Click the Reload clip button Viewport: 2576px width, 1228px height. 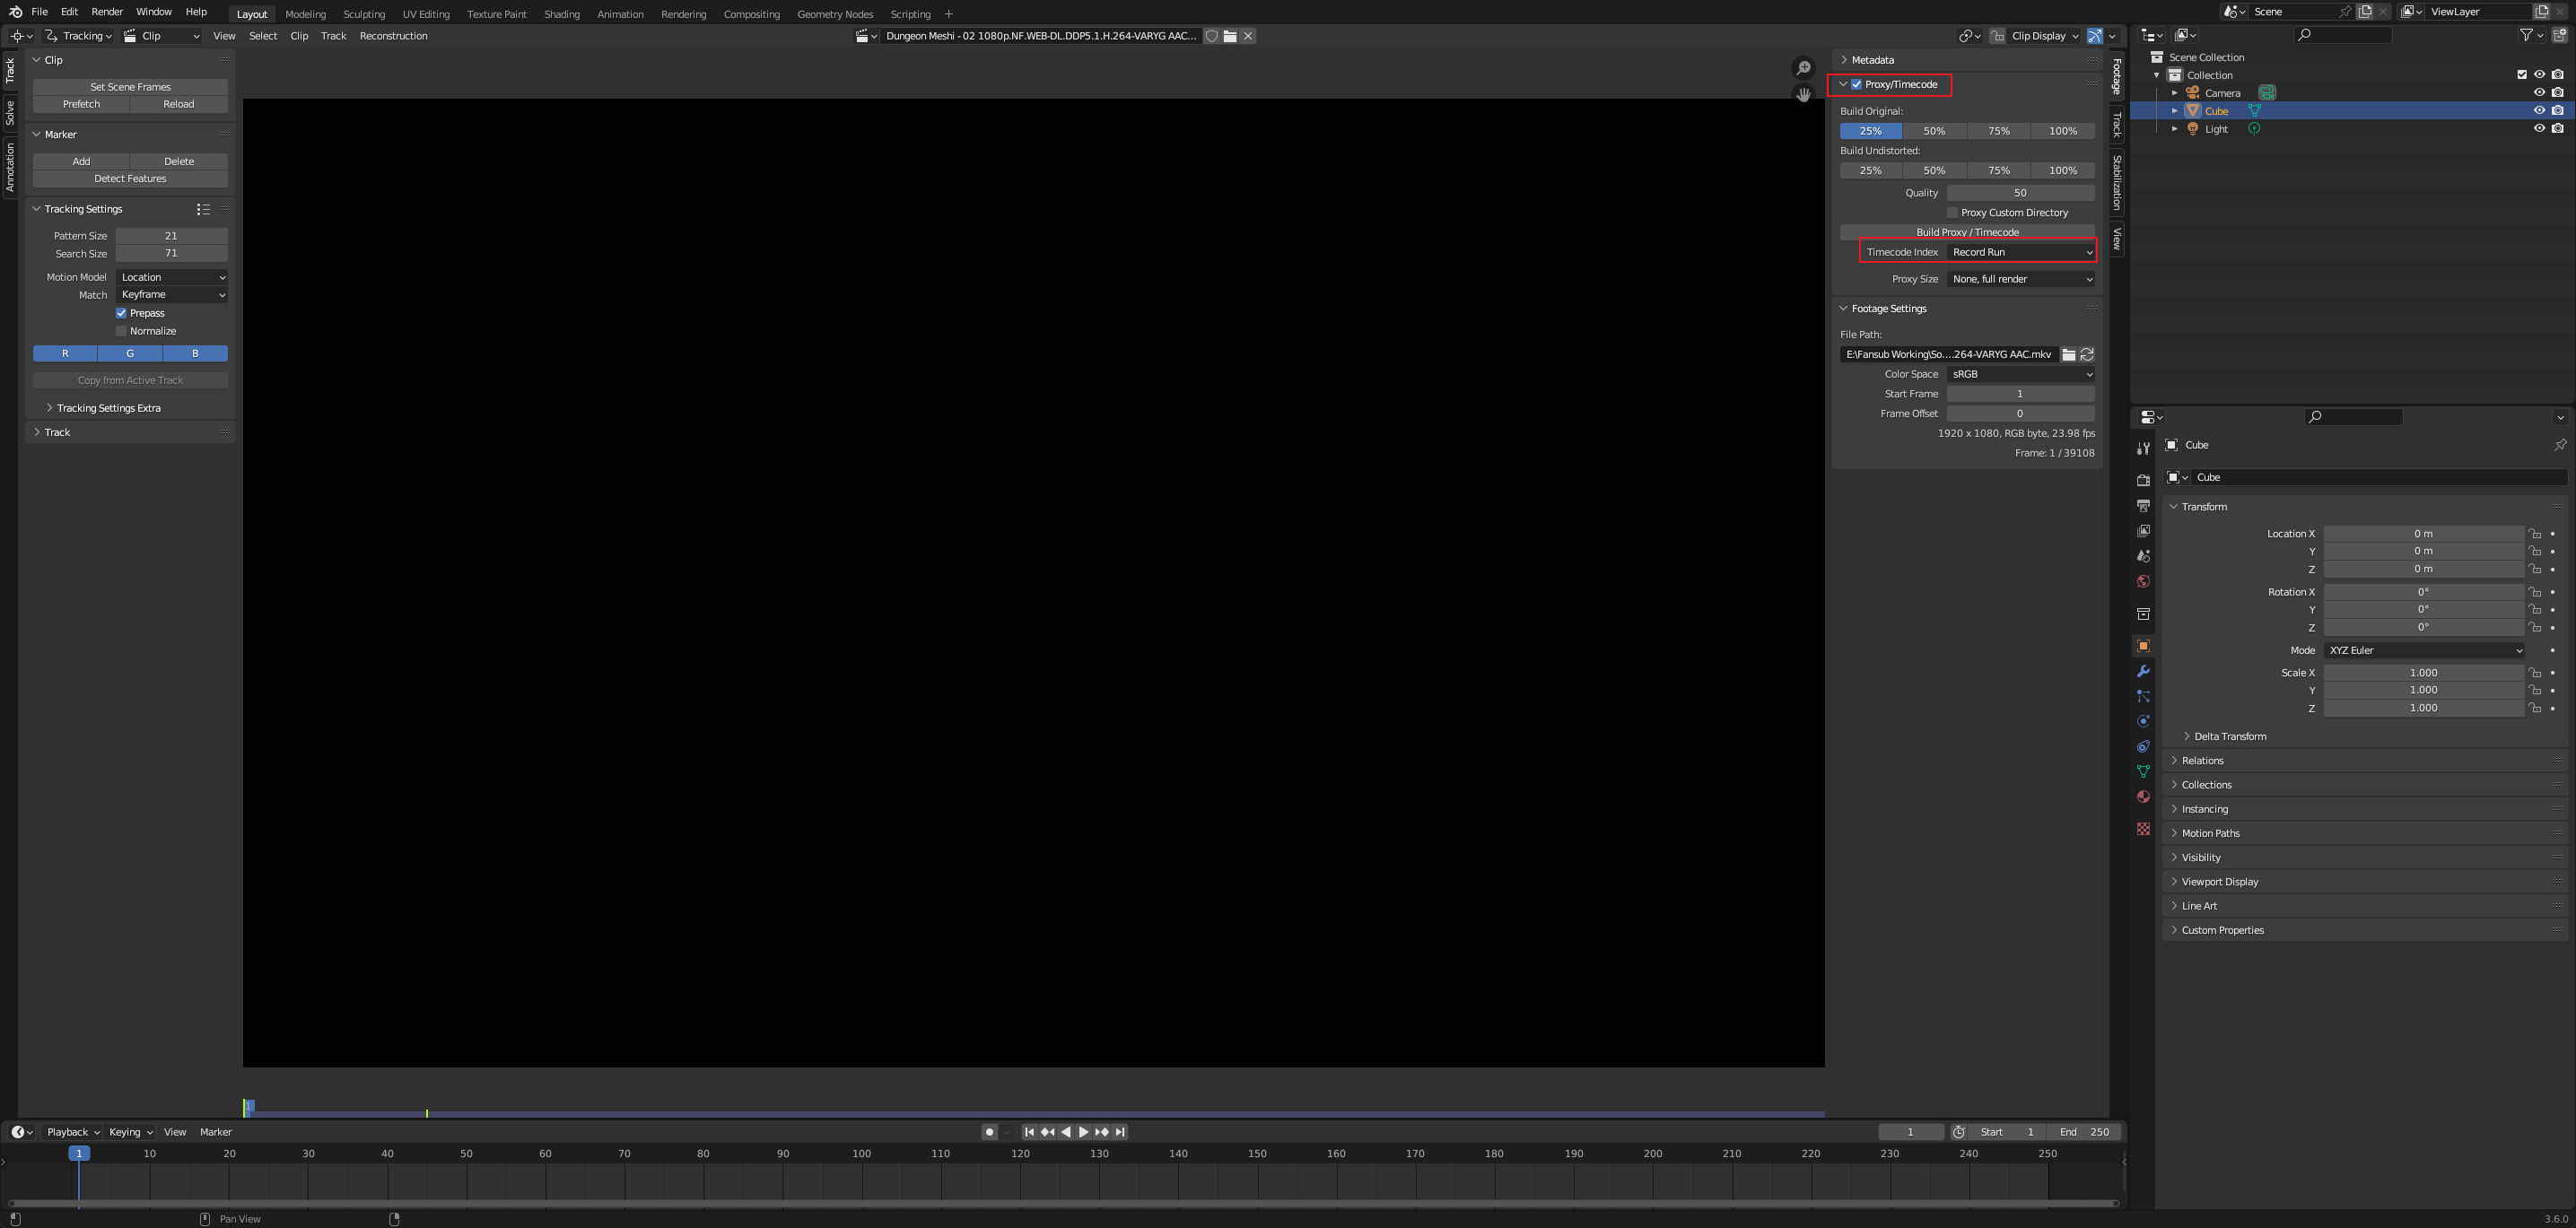tap(179, 104)
